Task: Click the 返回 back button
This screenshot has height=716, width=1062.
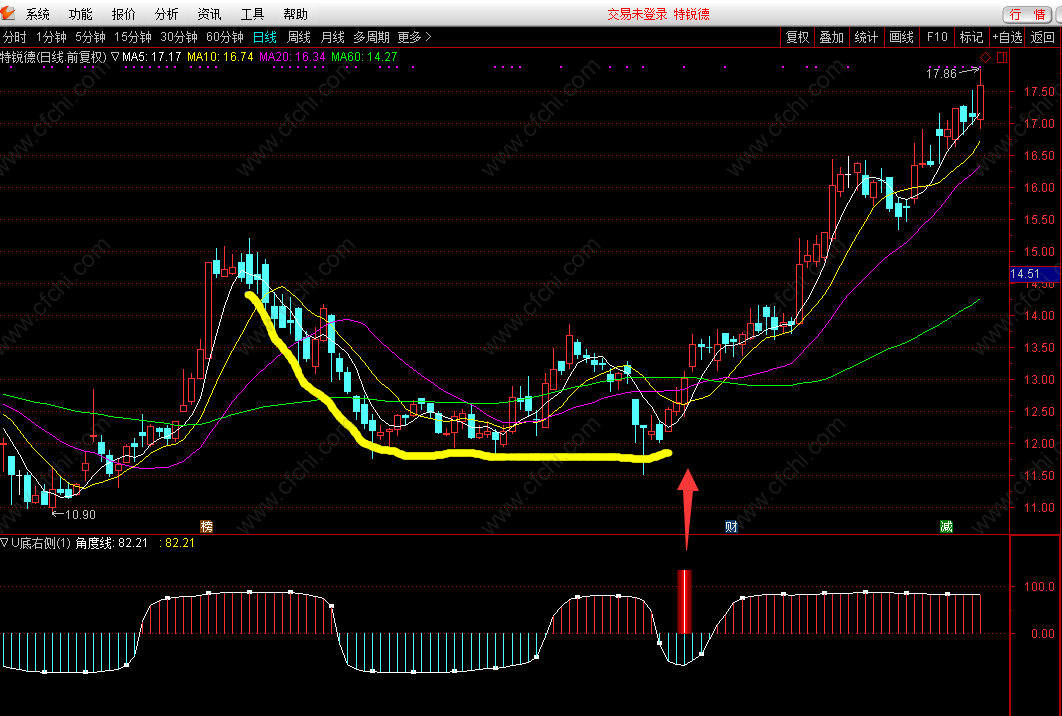Action: click(x=1043, y=37)
